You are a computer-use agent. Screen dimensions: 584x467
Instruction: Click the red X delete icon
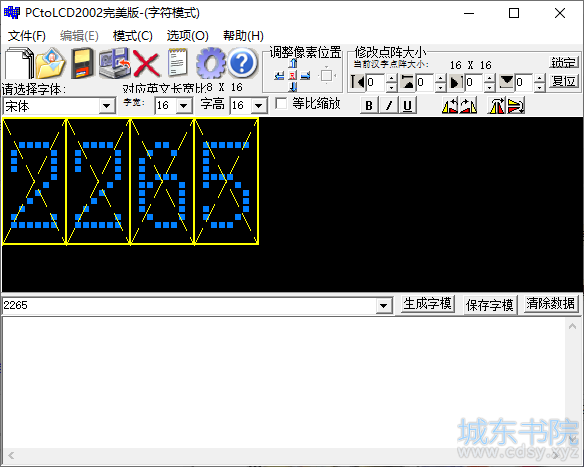point(146,63)
